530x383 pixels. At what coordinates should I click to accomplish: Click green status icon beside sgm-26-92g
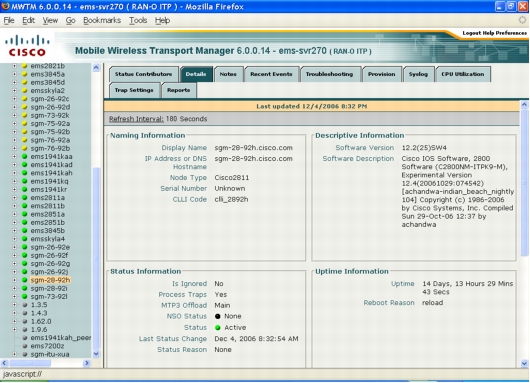click(24, 263)
